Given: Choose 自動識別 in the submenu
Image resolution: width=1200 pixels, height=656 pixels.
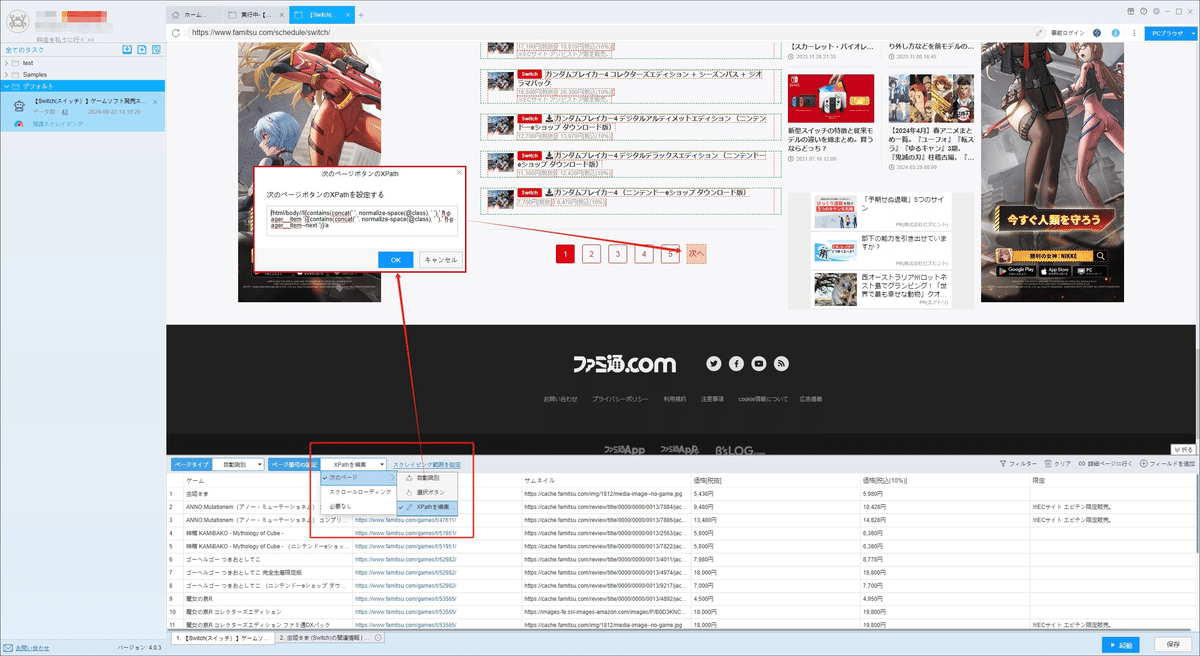Looking at the screenshot, I should pyautogui.click(x=427, y=478).
